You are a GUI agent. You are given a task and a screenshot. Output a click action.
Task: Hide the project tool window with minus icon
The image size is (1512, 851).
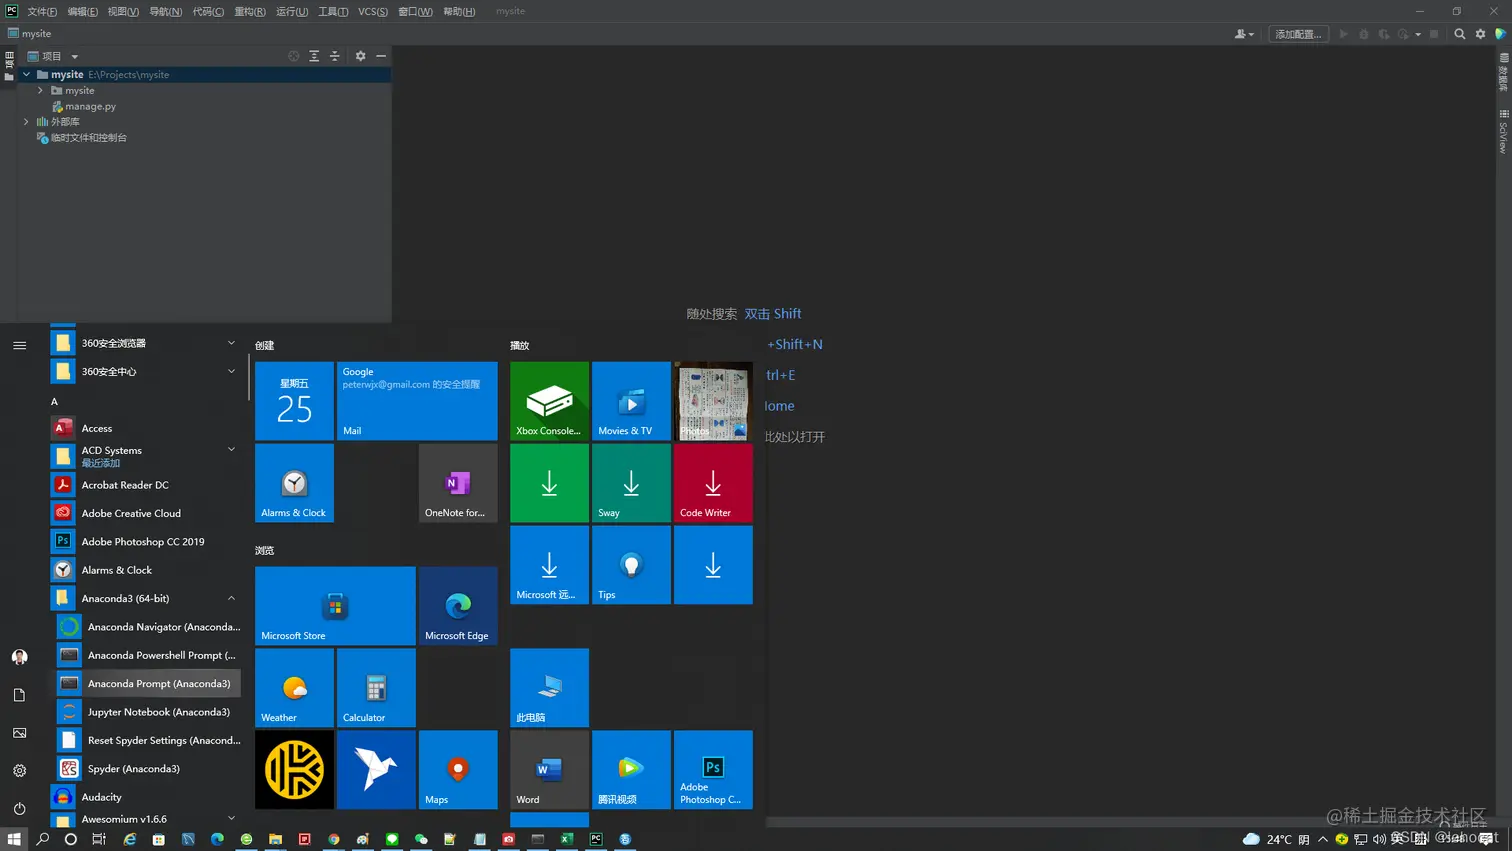(381, 56)
